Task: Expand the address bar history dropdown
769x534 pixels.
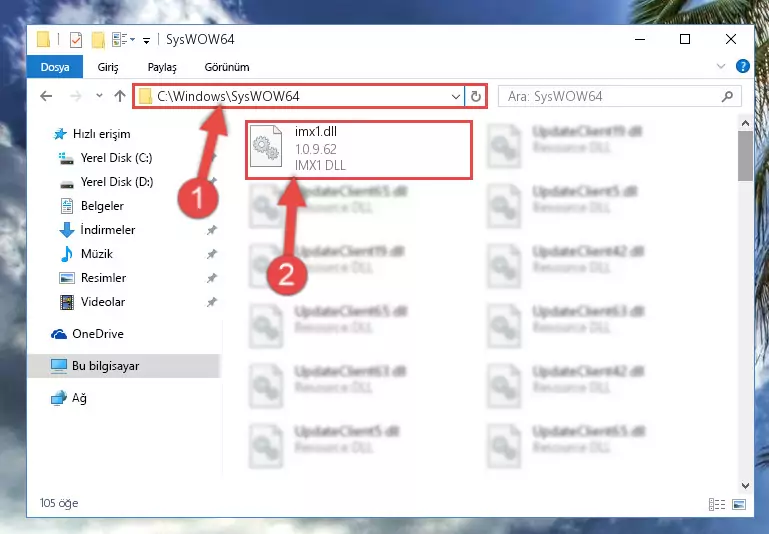Action: click(x=456, y=97)
